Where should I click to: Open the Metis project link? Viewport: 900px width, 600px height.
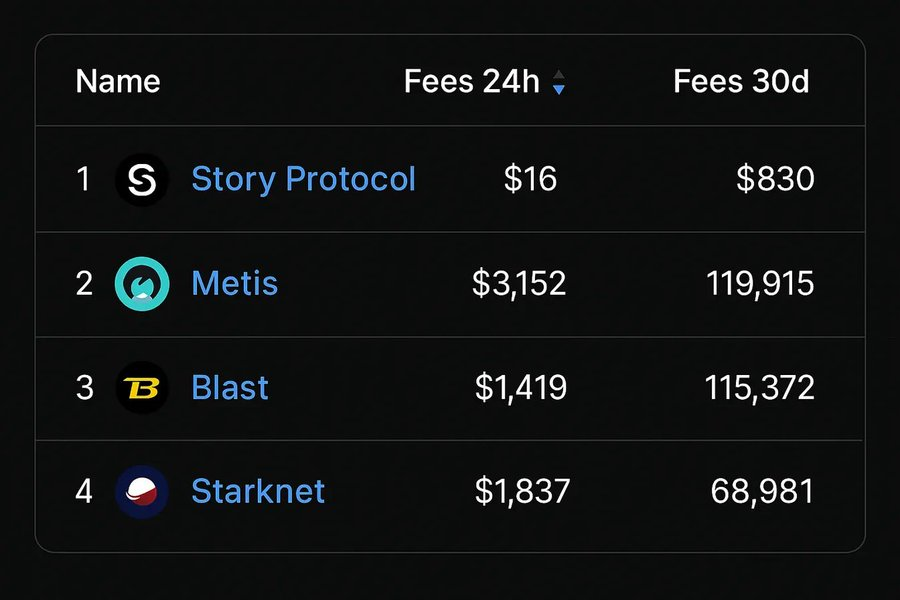235,284
